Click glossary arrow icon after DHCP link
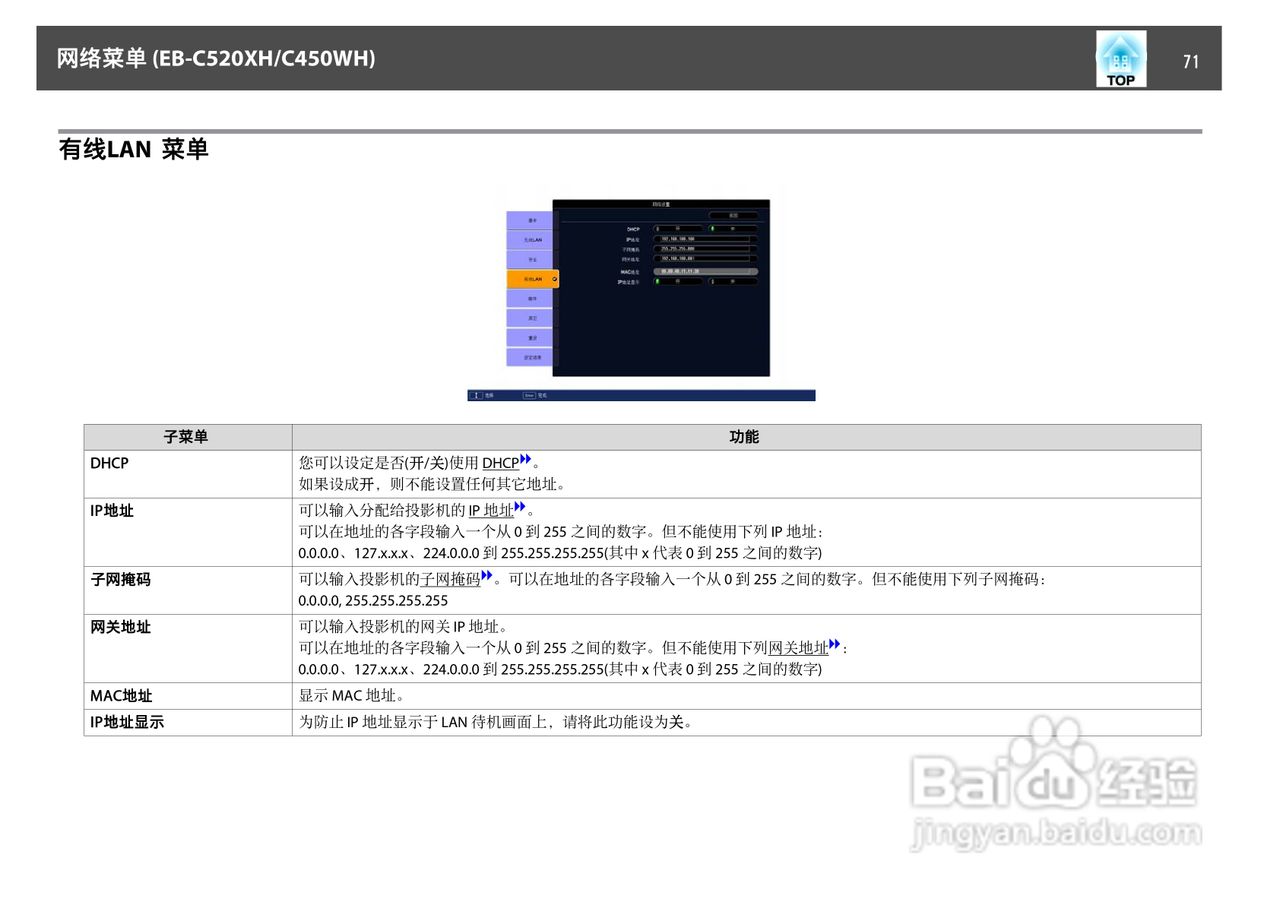 [x=525, y=460]
